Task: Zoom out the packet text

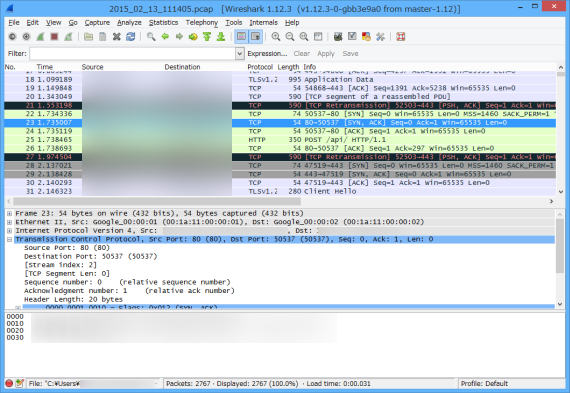Action: pos(290,37)
